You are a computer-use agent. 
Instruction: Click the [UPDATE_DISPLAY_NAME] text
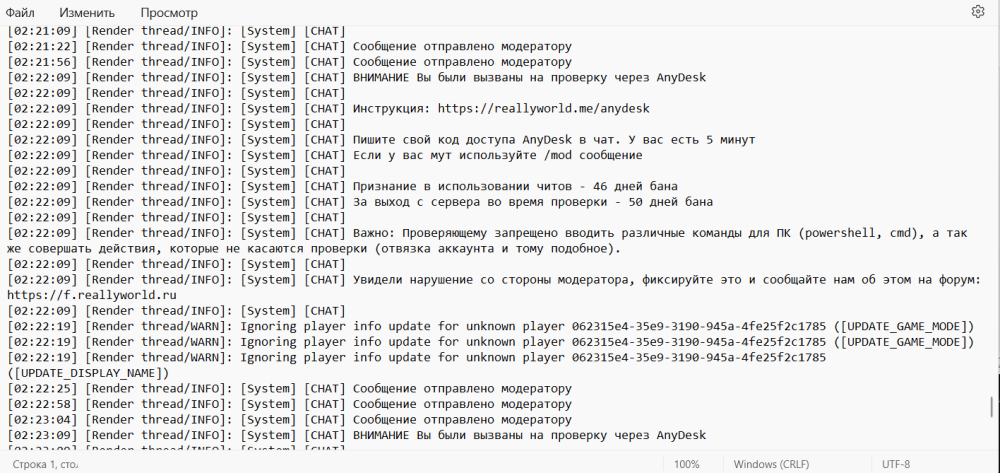88,373
